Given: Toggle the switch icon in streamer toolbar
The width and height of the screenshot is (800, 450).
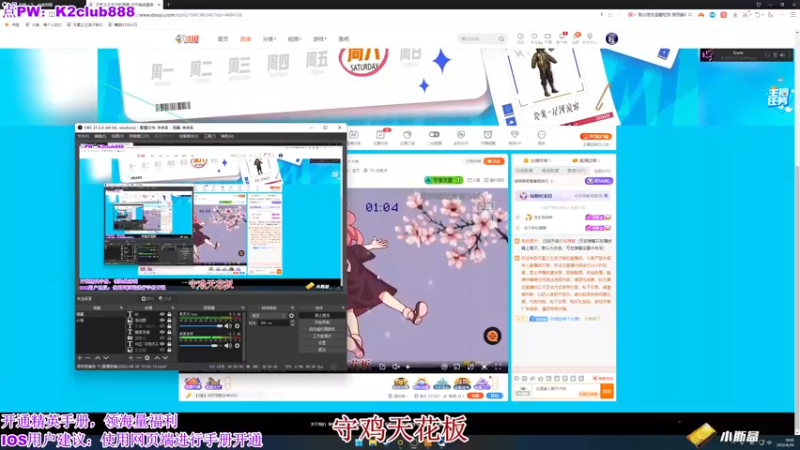Looking at the screenshot, I should pyautogui.click(x=434, y=135).
